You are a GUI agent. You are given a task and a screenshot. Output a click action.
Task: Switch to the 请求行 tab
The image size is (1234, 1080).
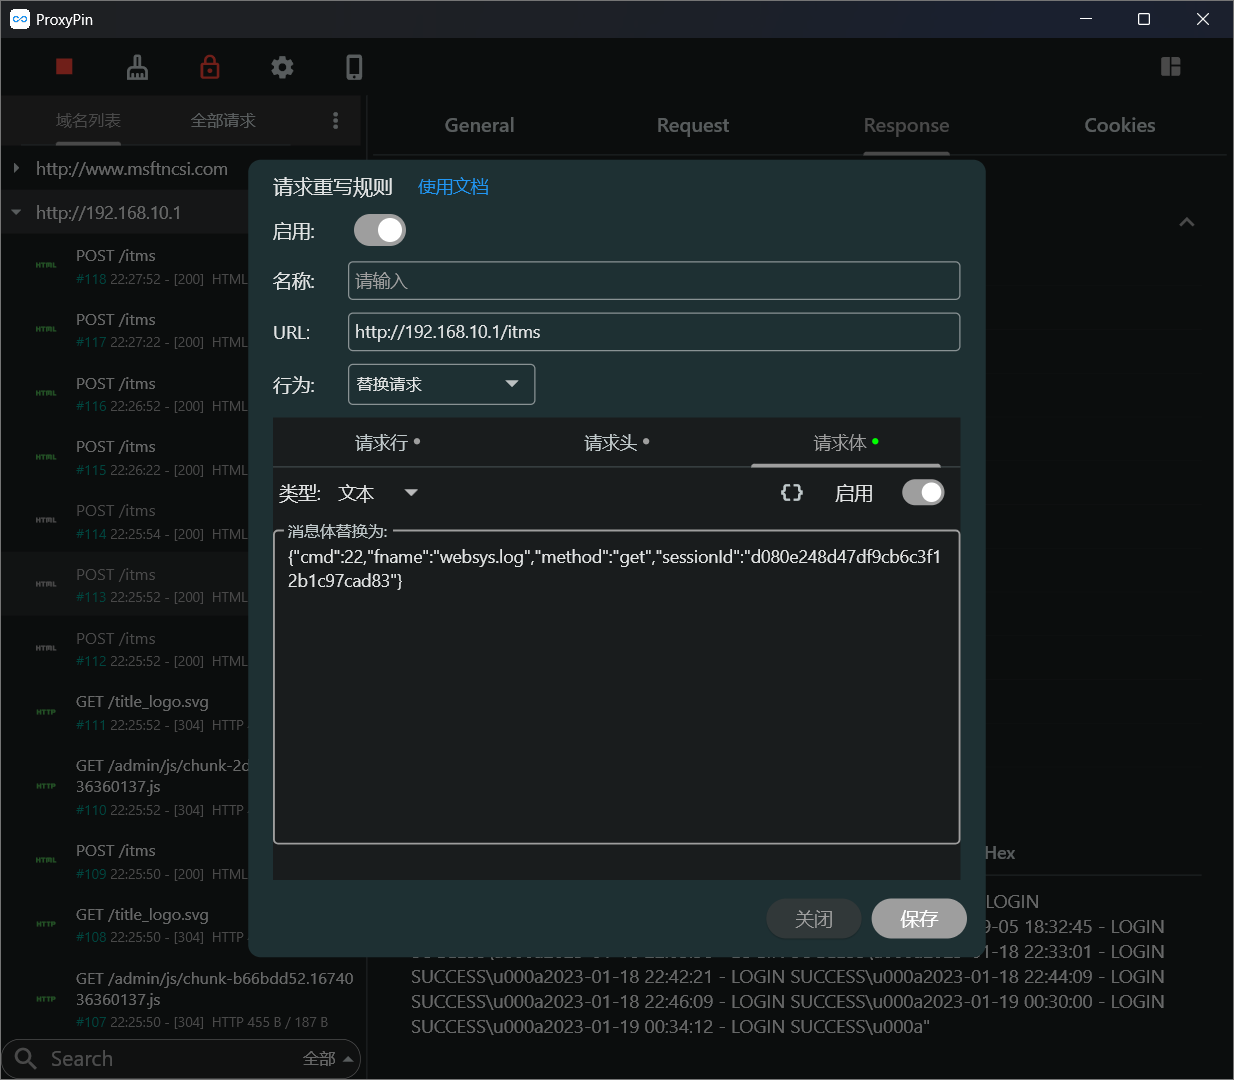coord(387,443)
